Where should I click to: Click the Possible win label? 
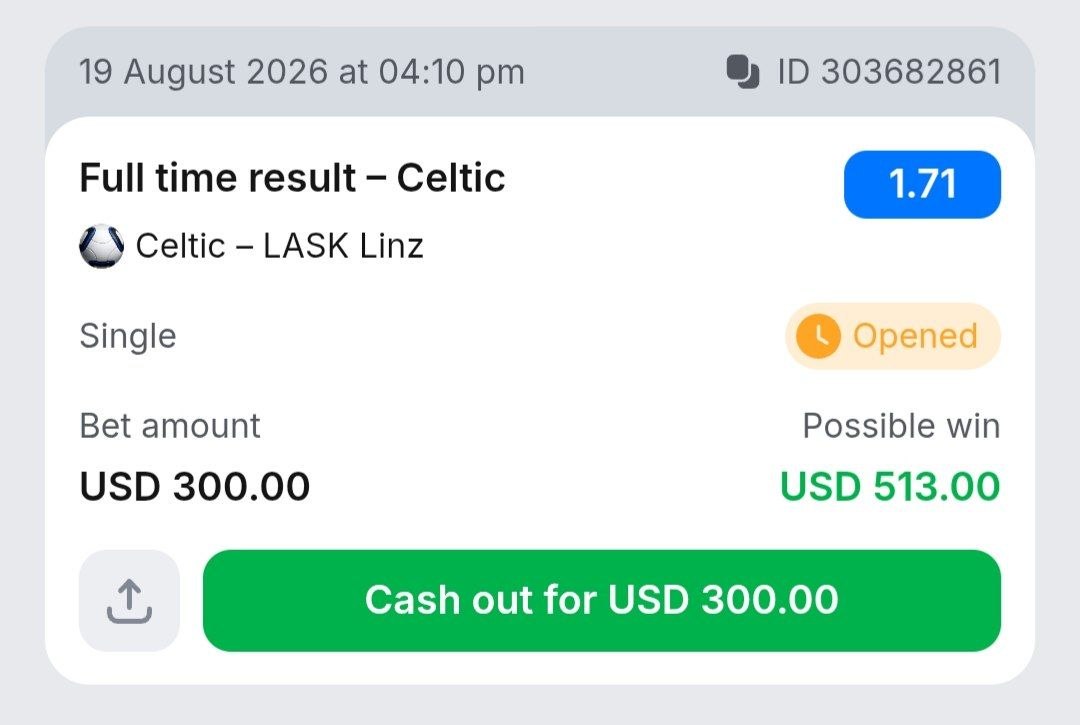coord(902,425)
